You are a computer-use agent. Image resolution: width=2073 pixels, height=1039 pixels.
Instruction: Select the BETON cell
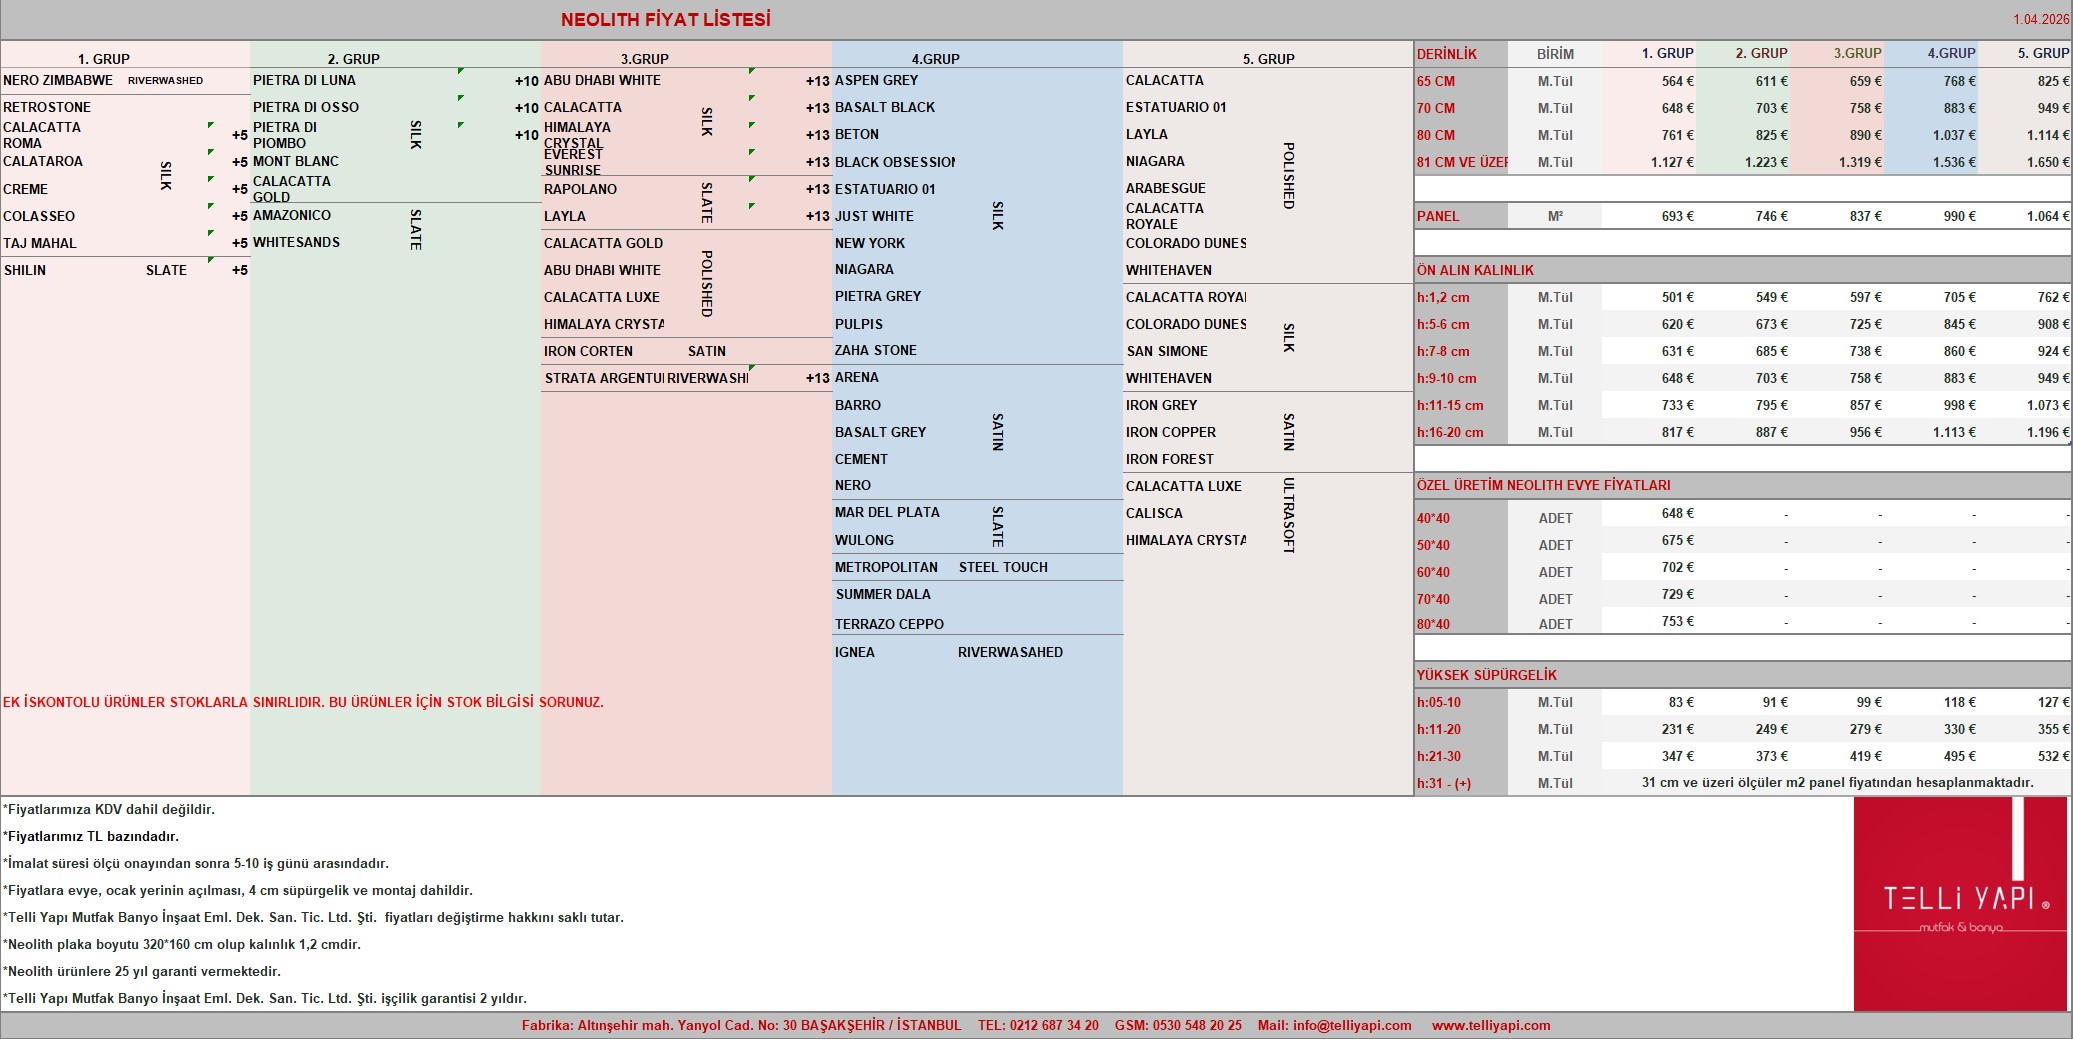tap(857, 134)
